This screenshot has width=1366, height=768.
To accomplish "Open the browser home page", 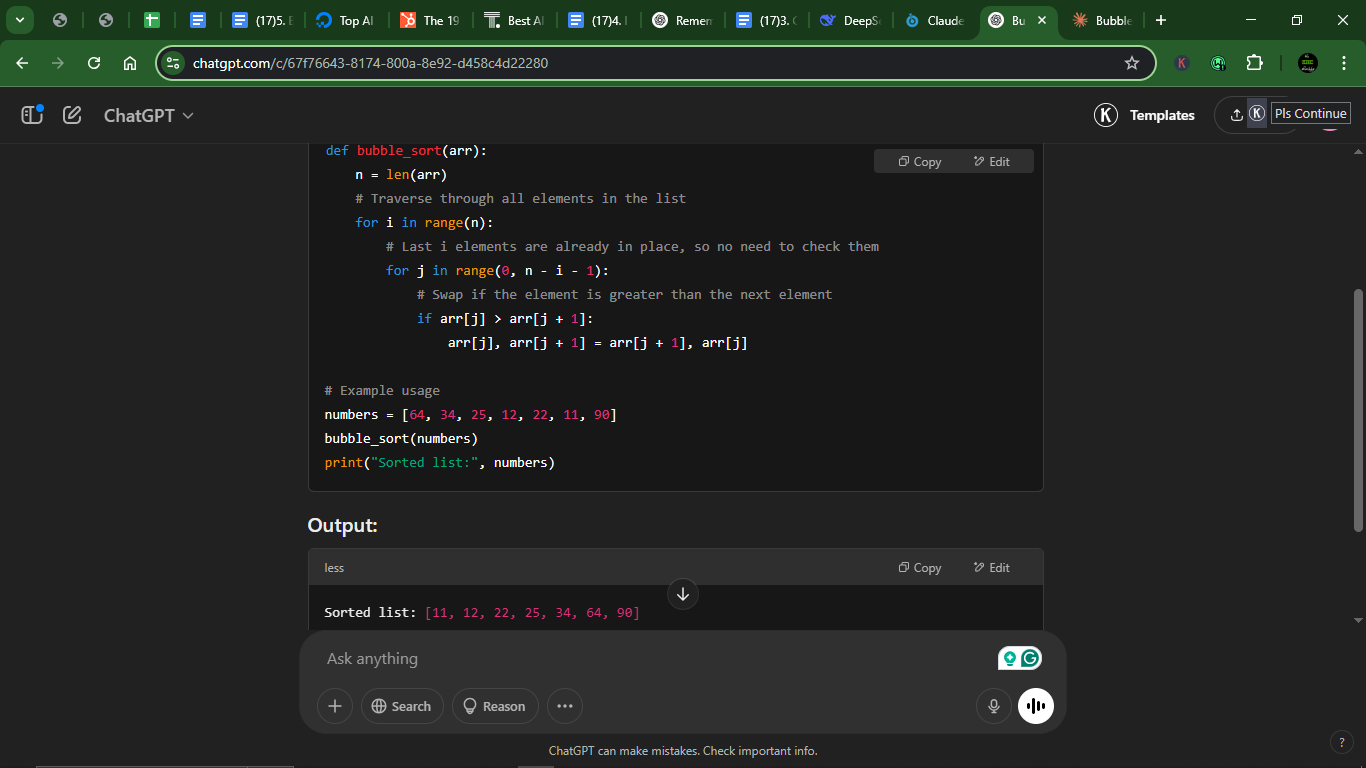I will [130, 63].
